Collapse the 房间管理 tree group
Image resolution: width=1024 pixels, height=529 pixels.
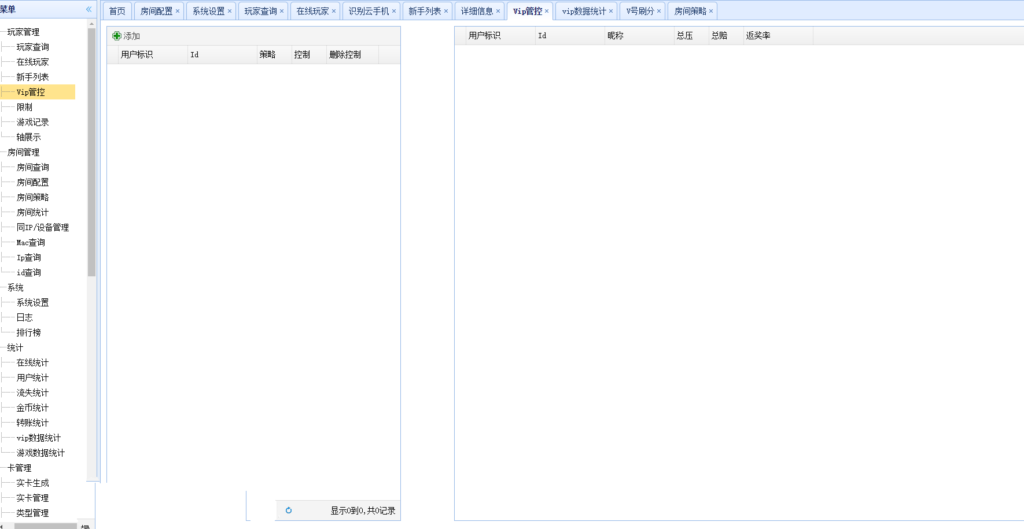23,152
